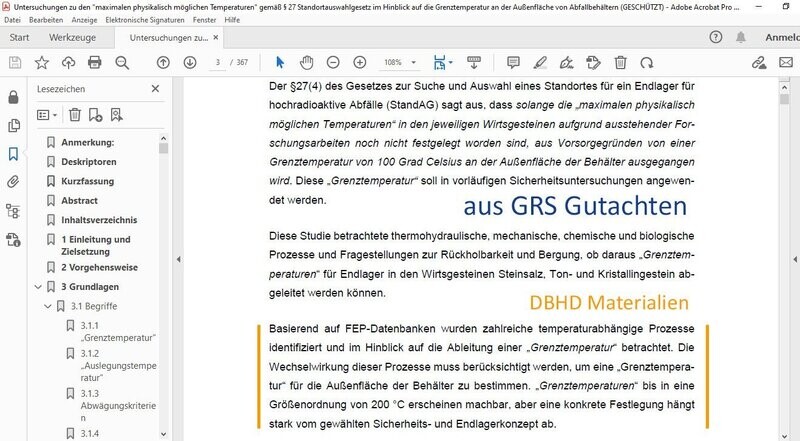Click the page number input field
Viewport: 800px width, 441px height.
click(218, 62)
